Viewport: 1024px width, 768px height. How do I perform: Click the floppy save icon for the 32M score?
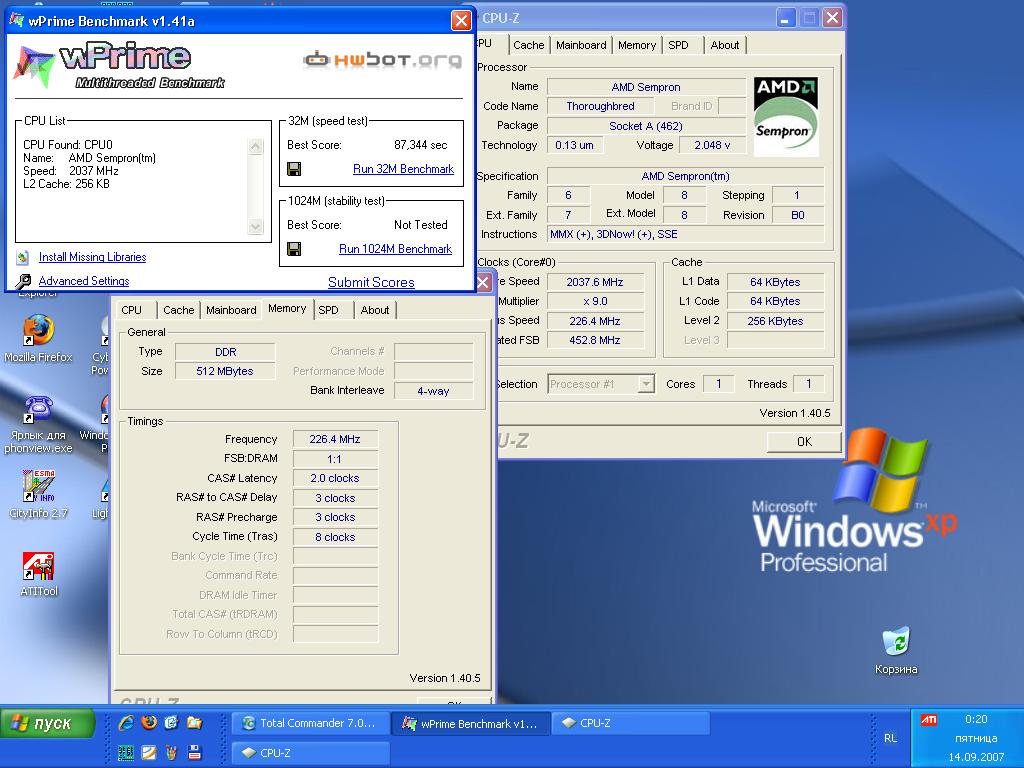click(294, 169)
